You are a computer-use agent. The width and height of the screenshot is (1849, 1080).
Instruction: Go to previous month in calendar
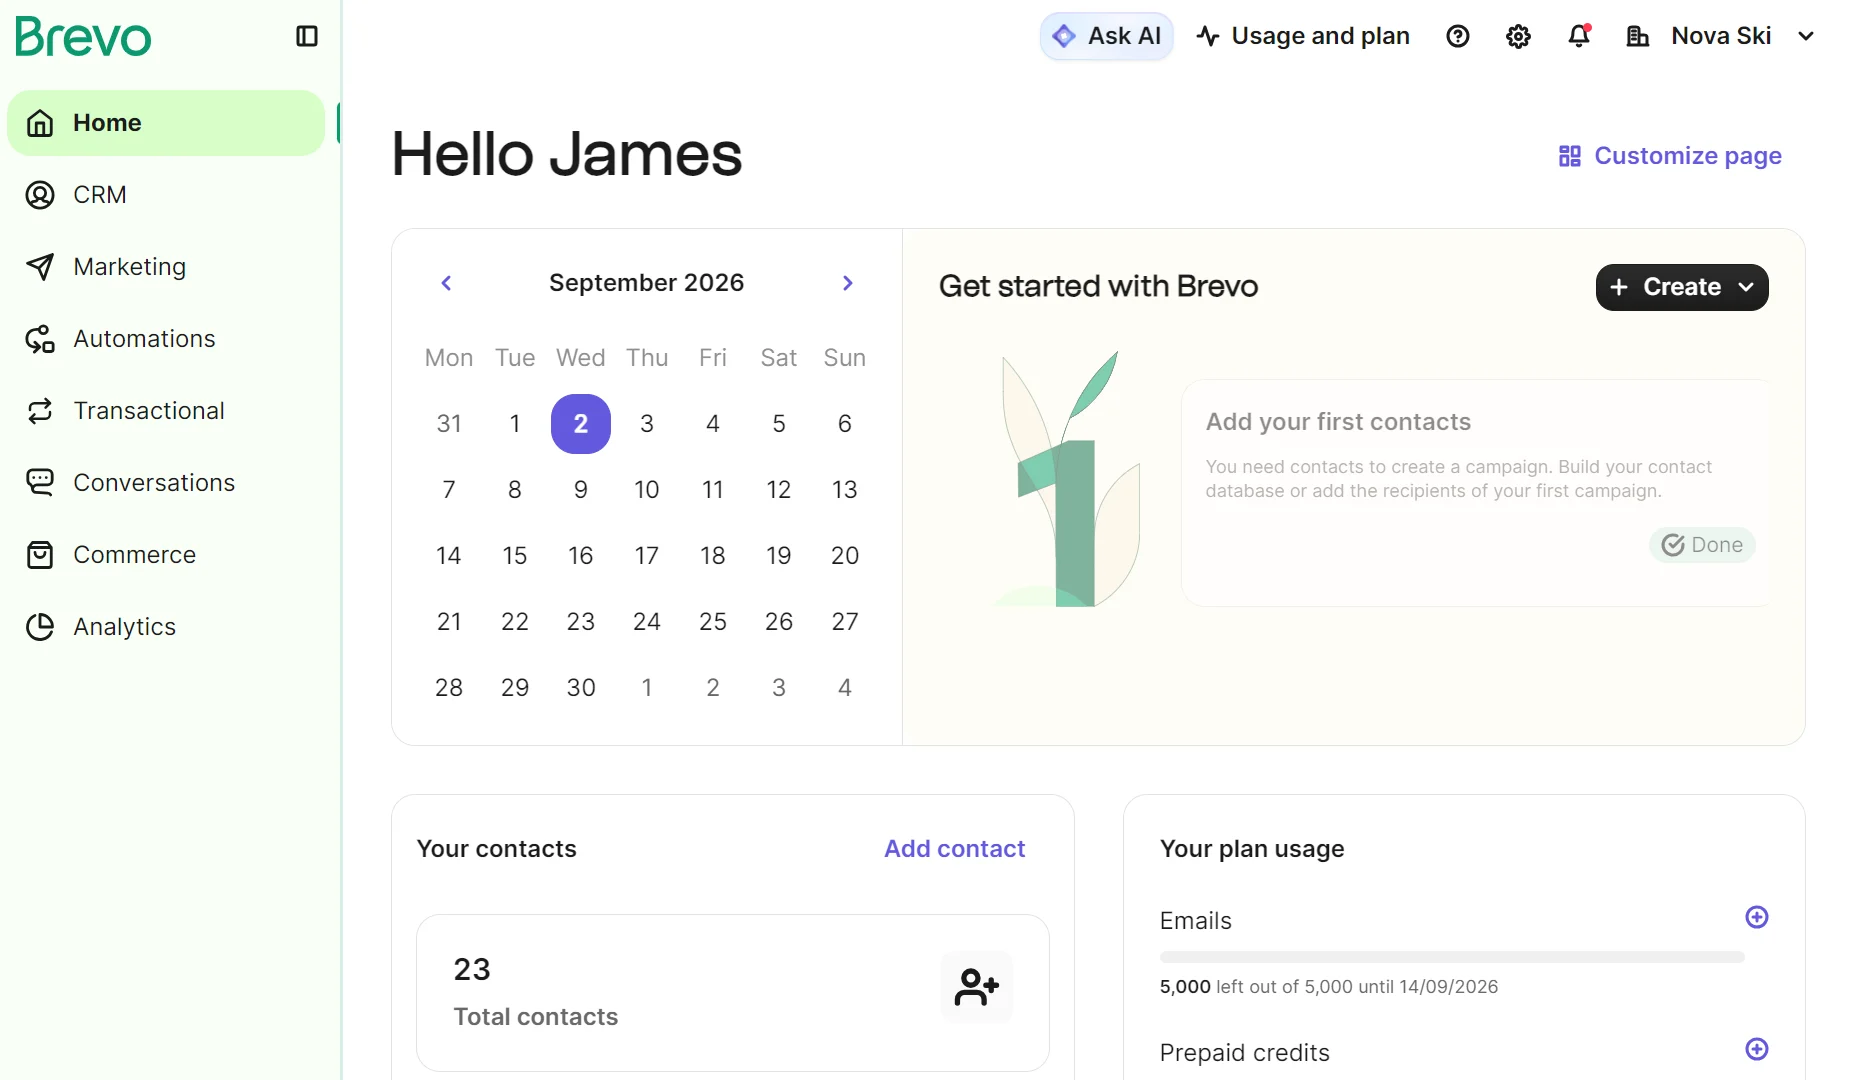(447, 283)
